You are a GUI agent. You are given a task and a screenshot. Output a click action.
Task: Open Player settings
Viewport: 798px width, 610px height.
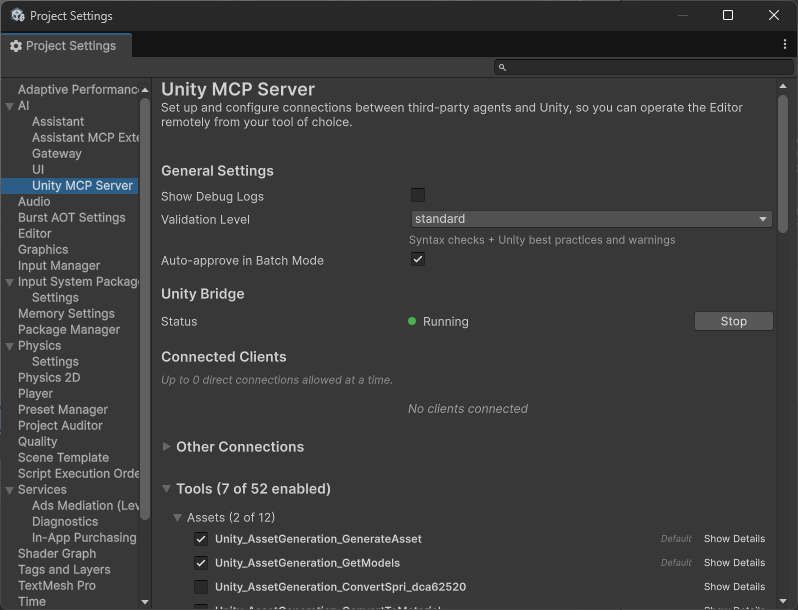coord(35,394)
